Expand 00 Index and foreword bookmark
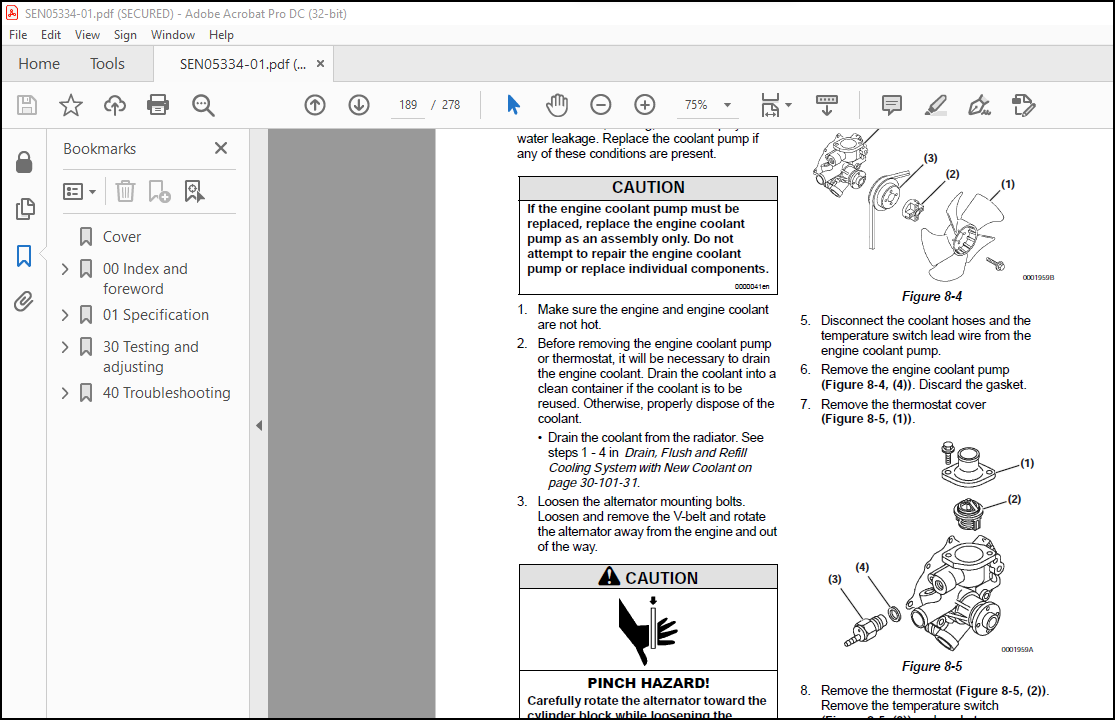Image resolution: width=1115 pixels, height=720 pixels. [65, 269]
